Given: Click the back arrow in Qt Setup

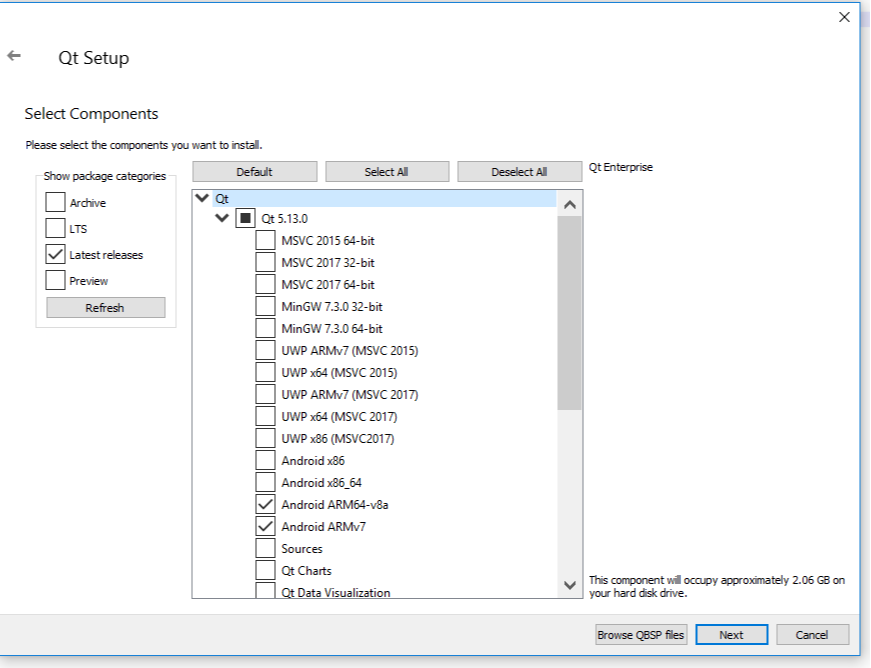Looking at the screenshot, I should pos(14,56).
